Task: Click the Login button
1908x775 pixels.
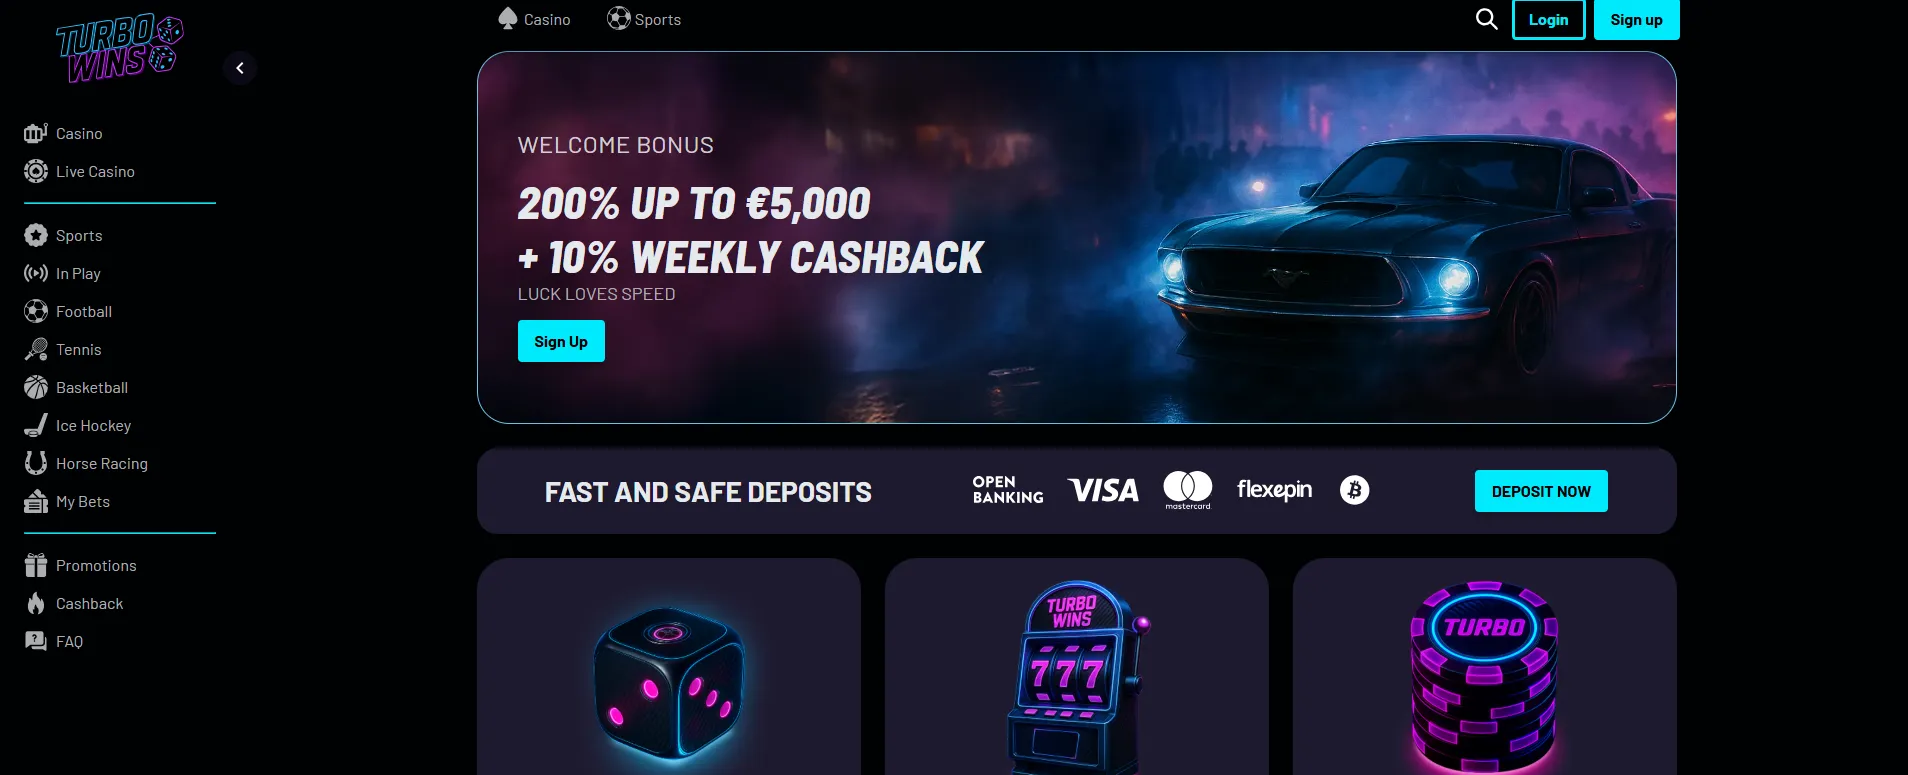Action: tap(1548, 20)
